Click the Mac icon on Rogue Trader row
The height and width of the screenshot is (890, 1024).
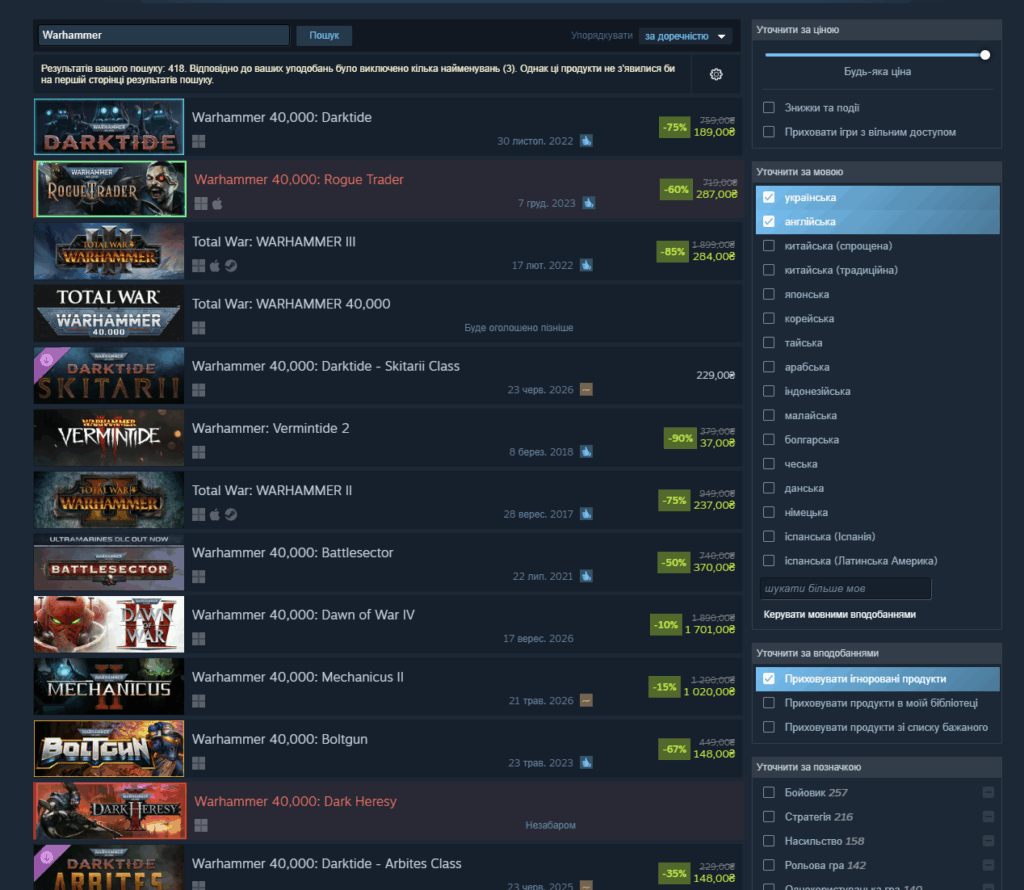[217, 204]
